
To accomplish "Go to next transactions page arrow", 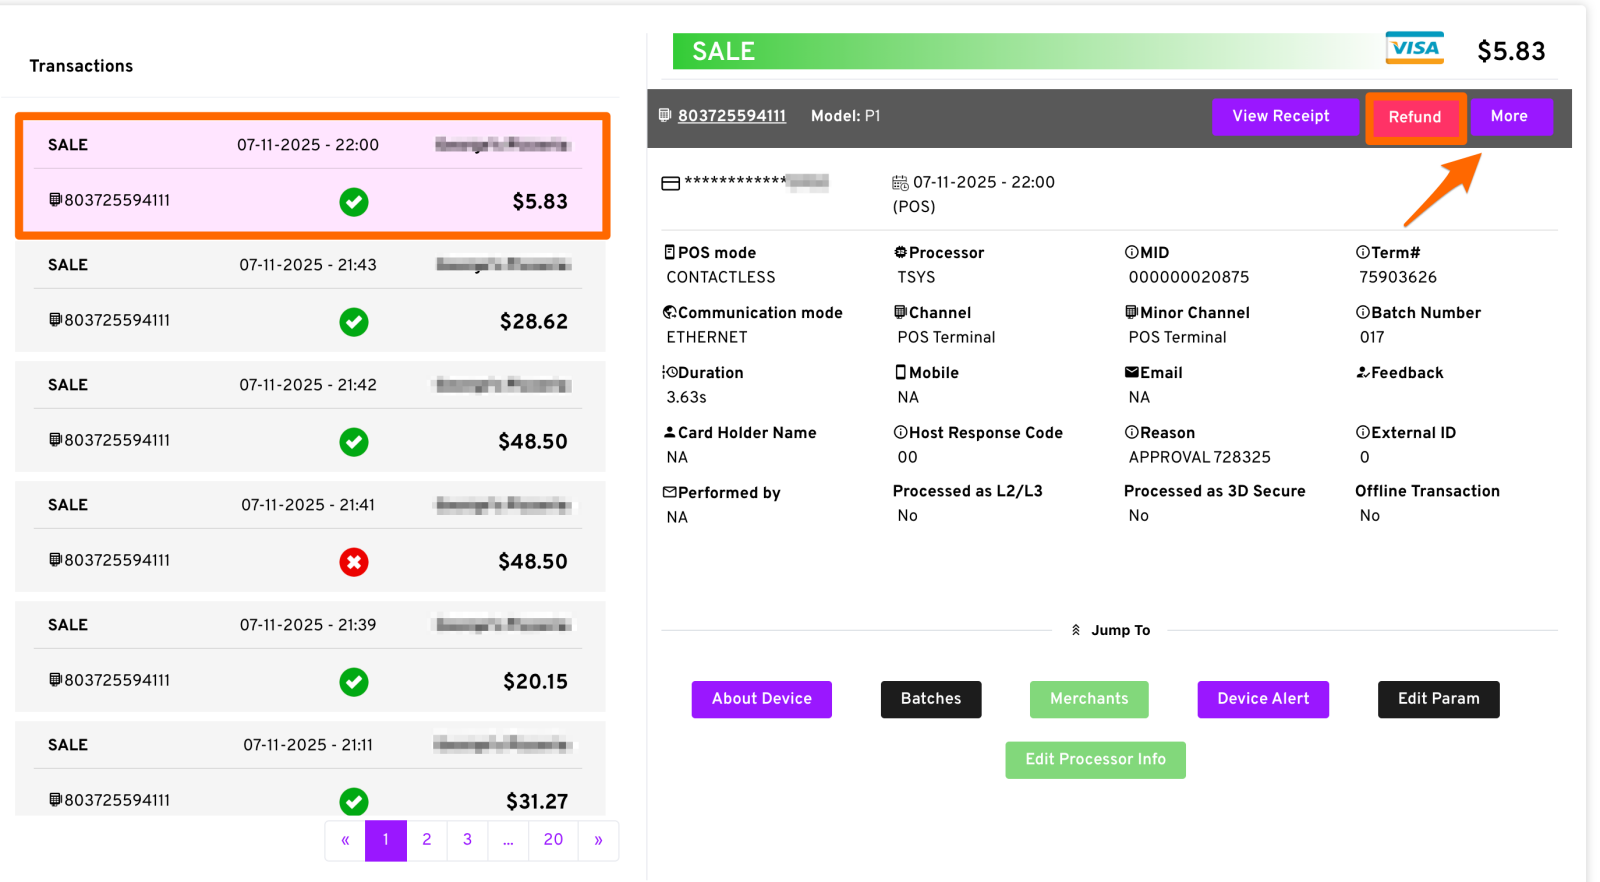I will [598, 840].
